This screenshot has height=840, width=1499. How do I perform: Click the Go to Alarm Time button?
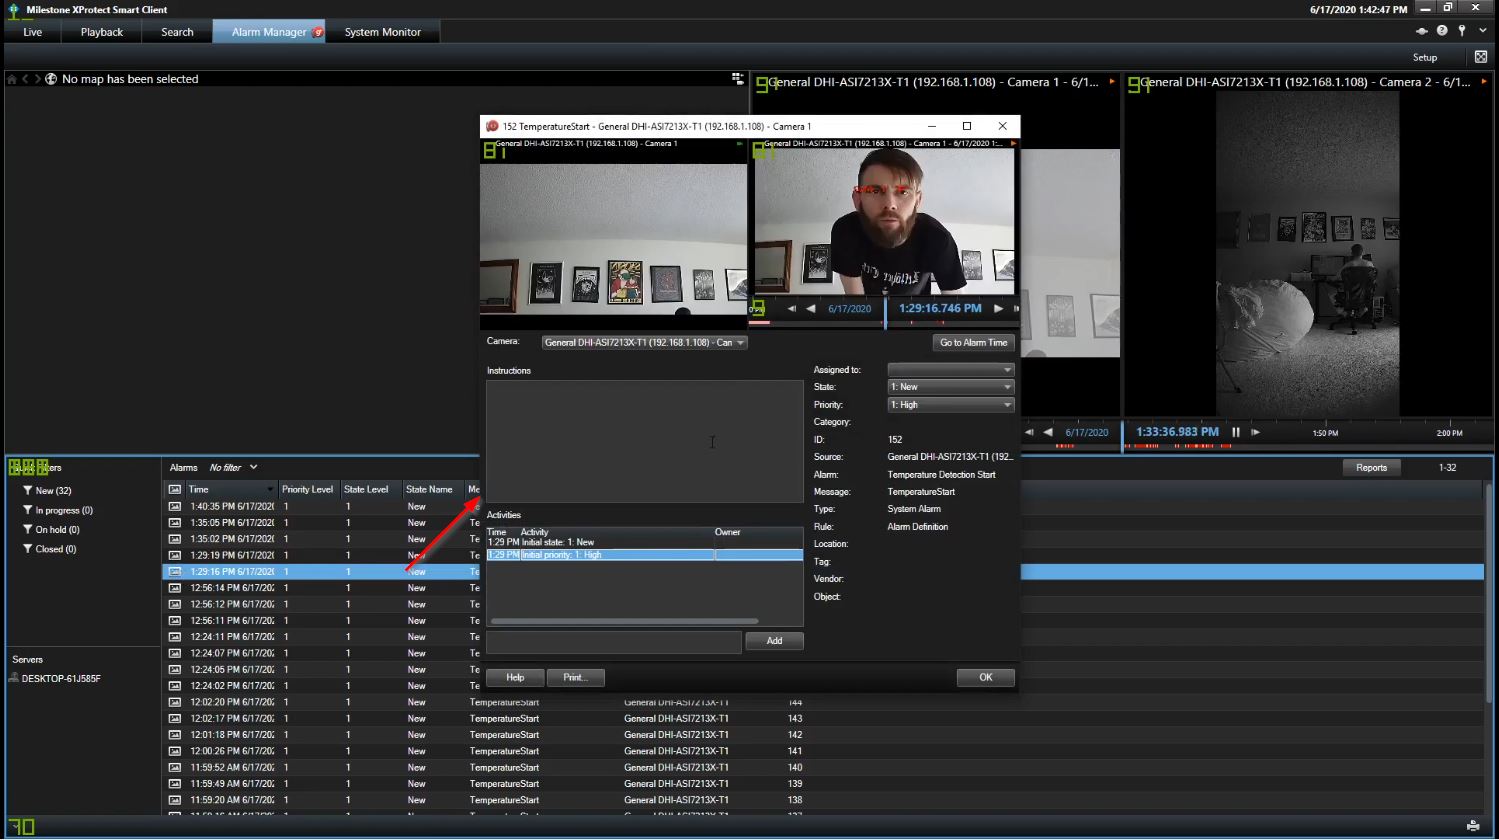973,343
